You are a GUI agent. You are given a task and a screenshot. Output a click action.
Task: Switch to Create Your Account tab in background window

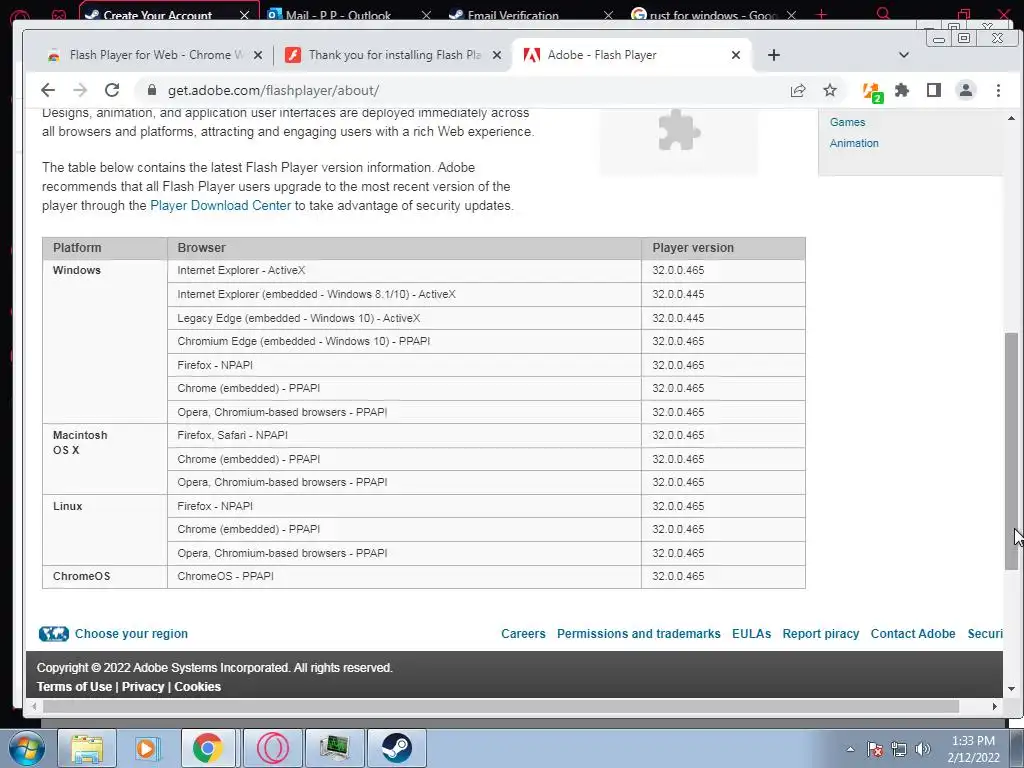157,14
